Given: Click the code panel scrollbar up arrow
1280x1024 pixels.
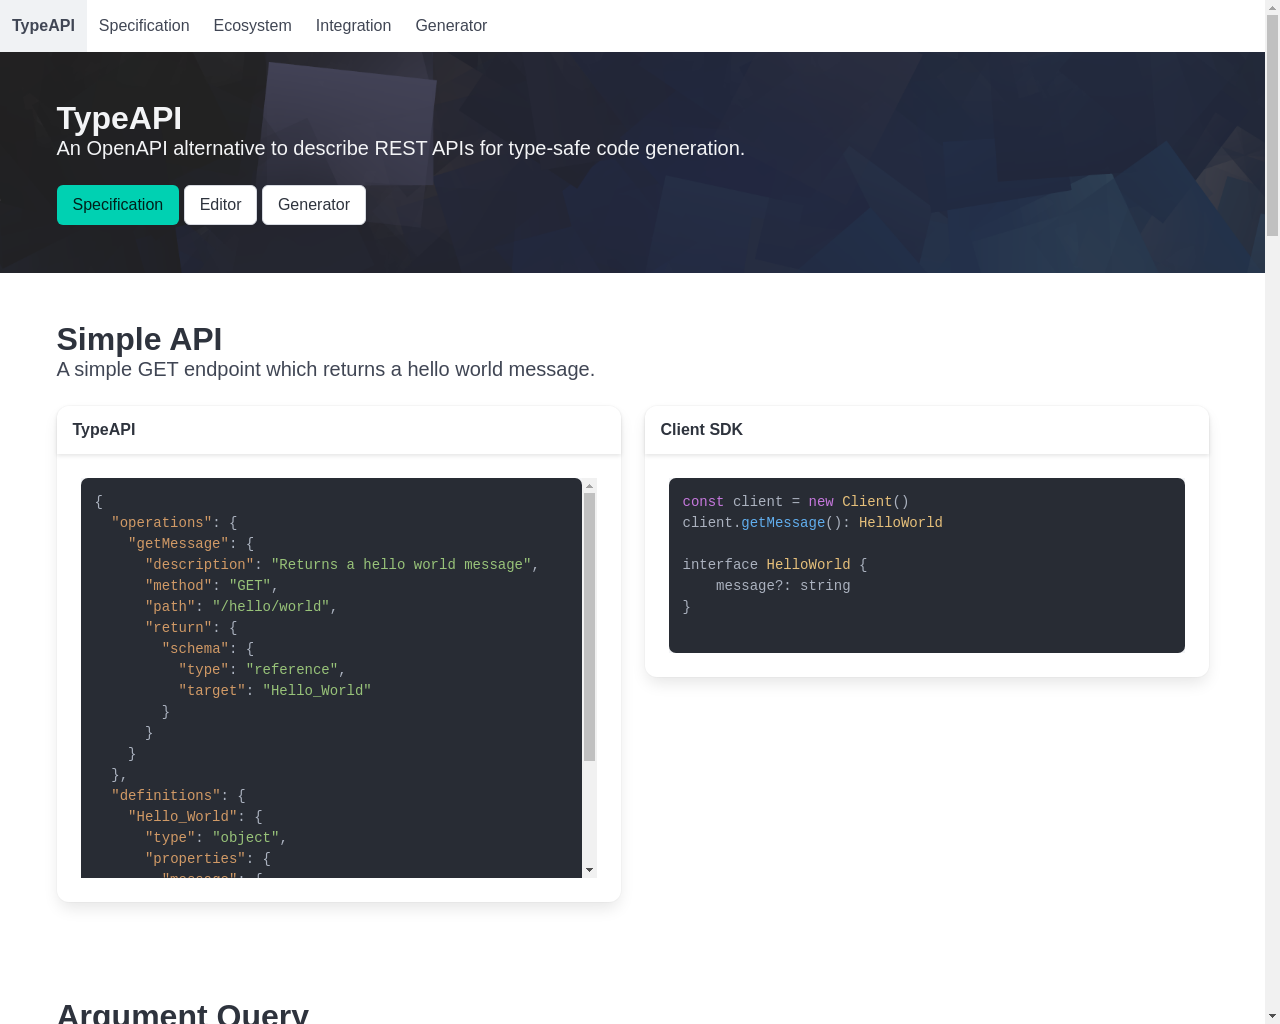Looking at the screenshot, I should coord(590,485).
